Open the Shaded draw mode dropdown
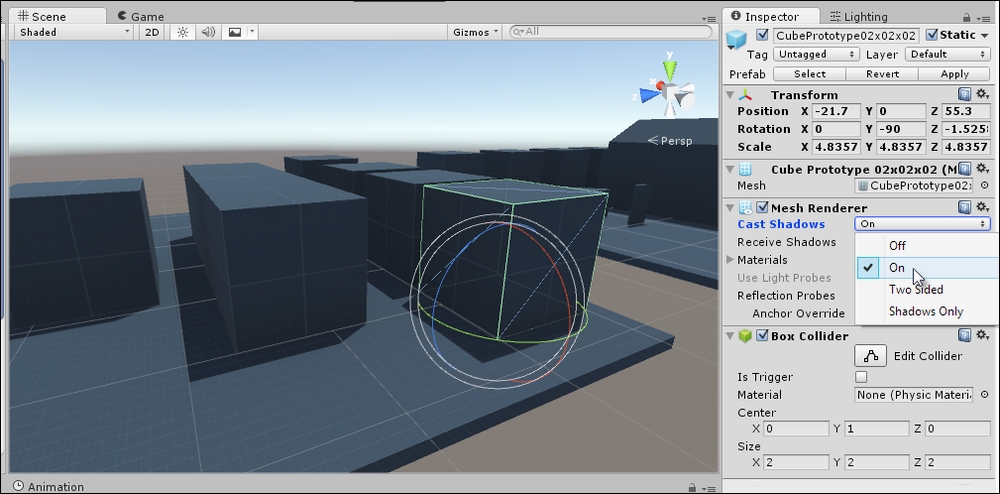 click(x=74, y=32)
